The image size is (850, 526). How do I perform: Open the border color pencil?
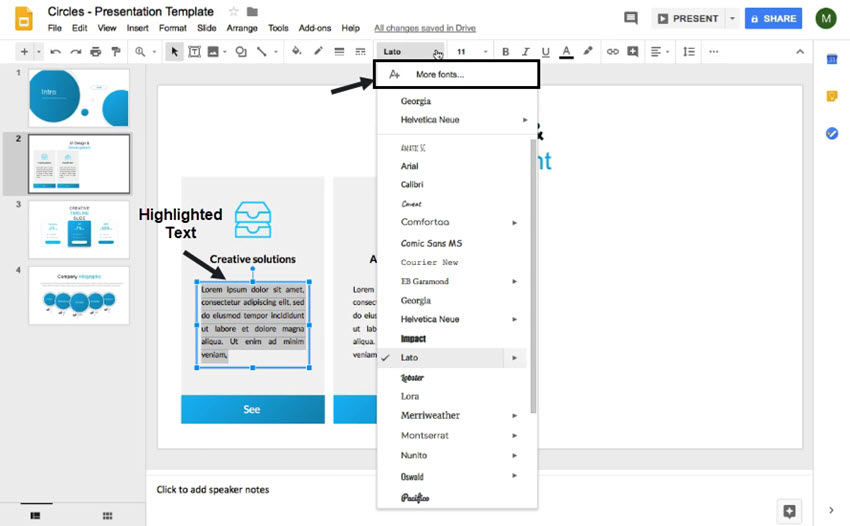click(318, 51)
